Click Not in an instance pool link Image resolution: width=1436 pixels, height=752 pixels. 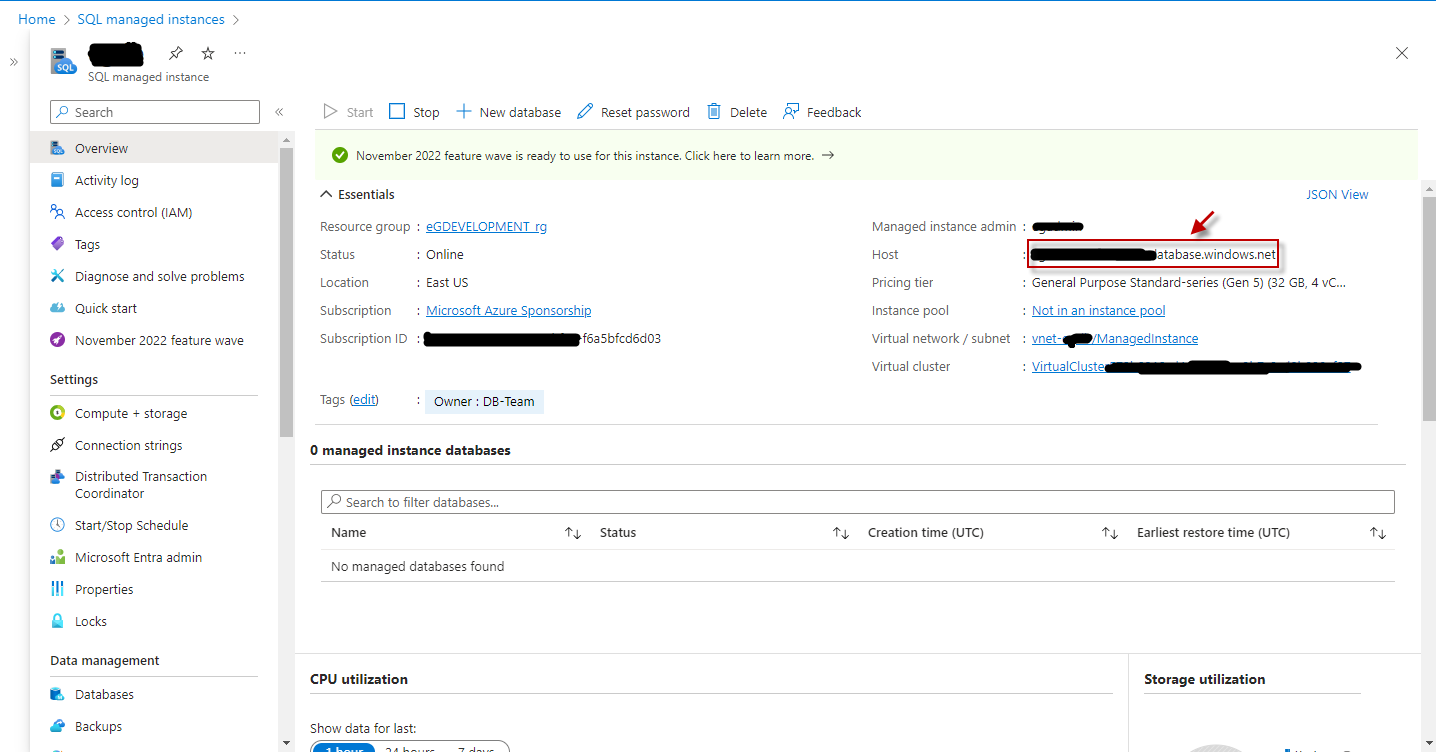(x=1098, y=310)
